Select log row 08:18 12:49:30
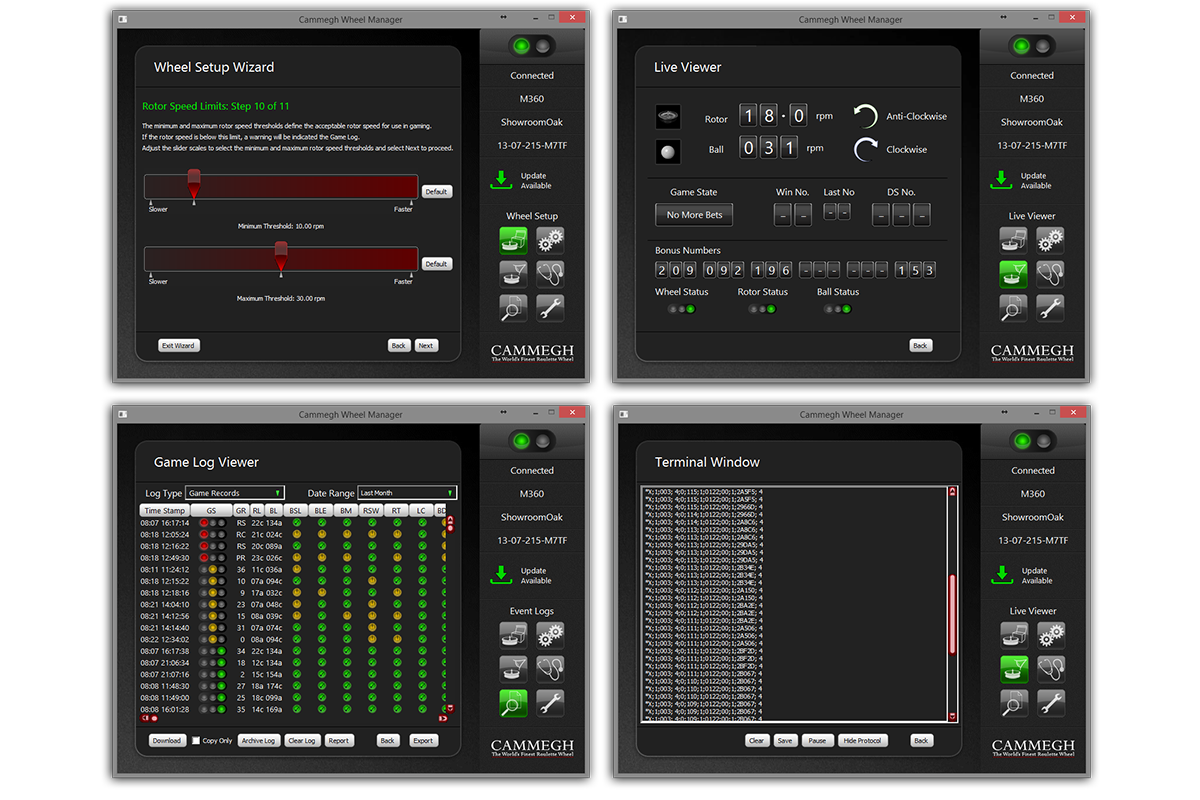 coord(293,558)
